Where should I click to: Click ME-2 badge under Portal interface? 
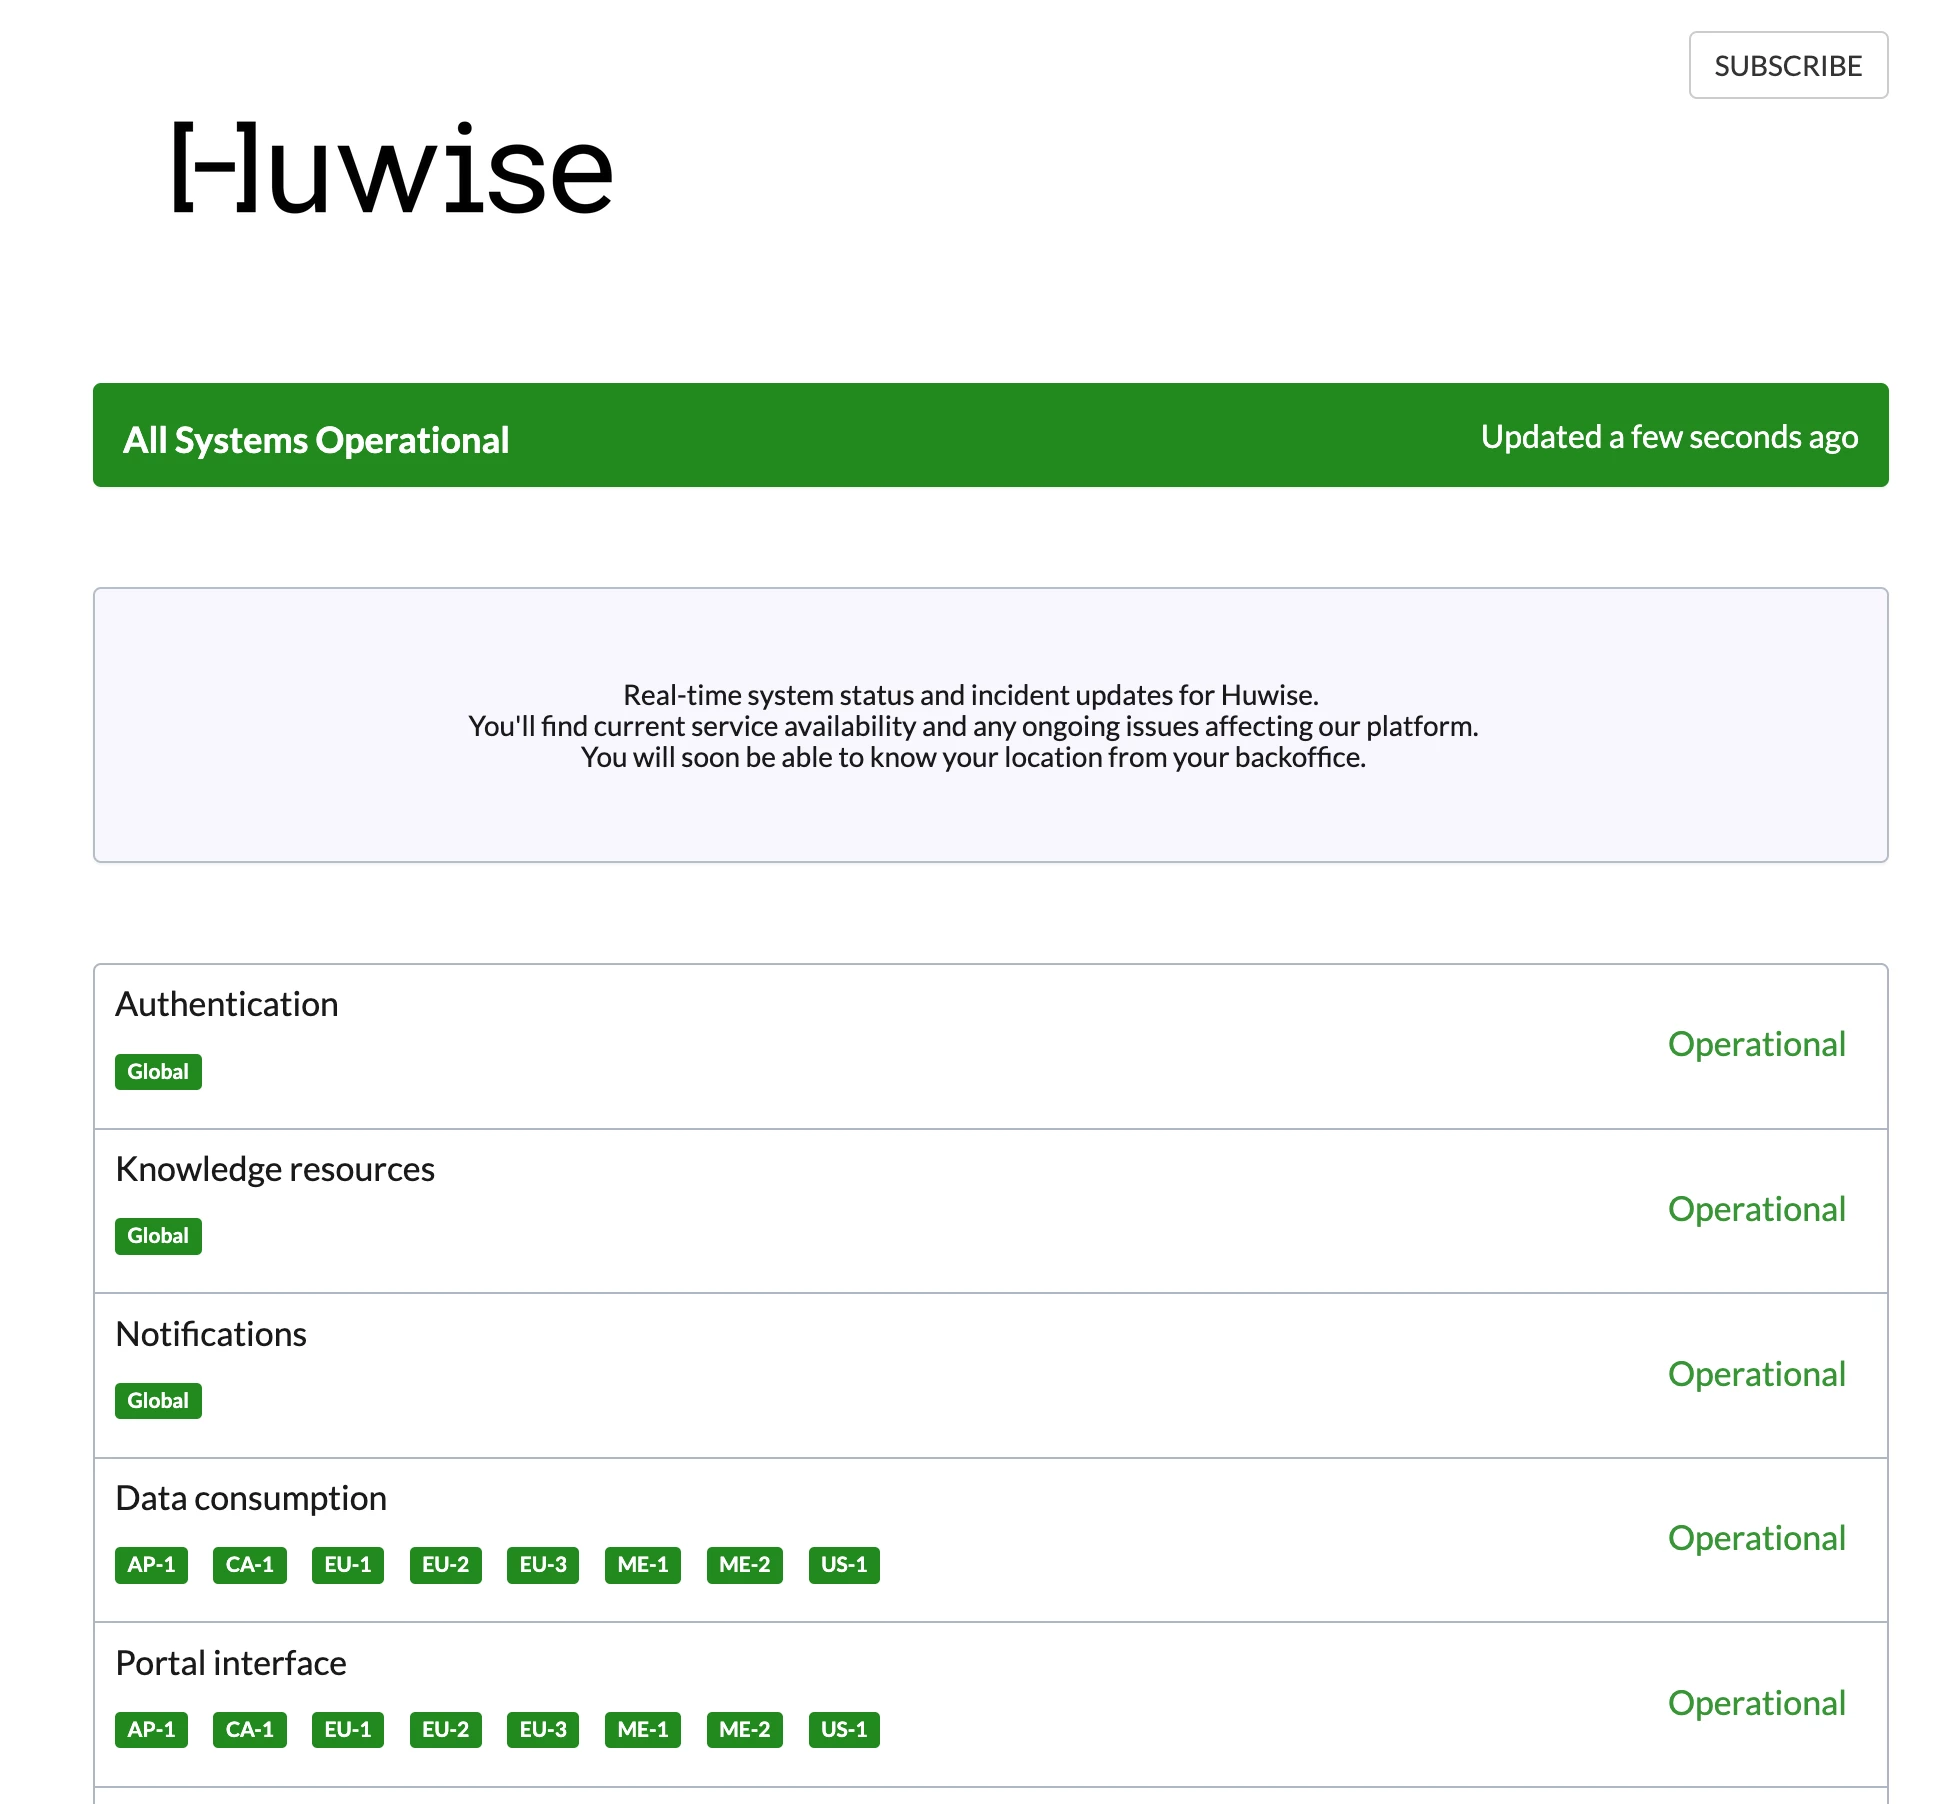tap(744, 1730)
